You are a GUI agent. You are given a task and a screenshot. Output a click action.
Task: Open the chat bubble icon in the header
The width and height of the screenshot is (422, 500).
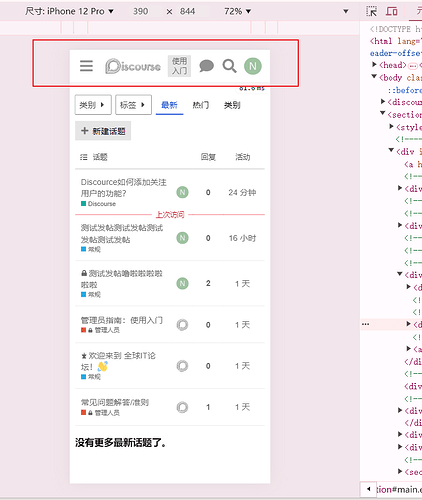pyautogui.click(x=206, y=66)
